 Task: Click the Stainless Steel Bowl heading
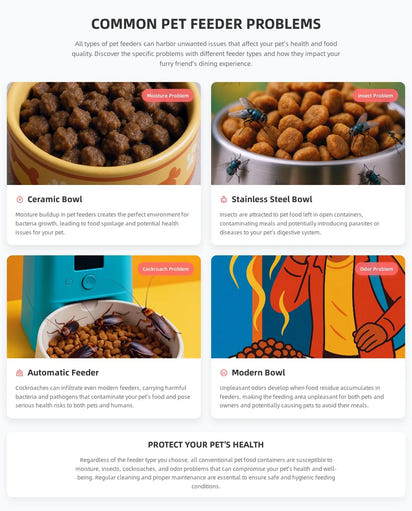click(272, 199)
